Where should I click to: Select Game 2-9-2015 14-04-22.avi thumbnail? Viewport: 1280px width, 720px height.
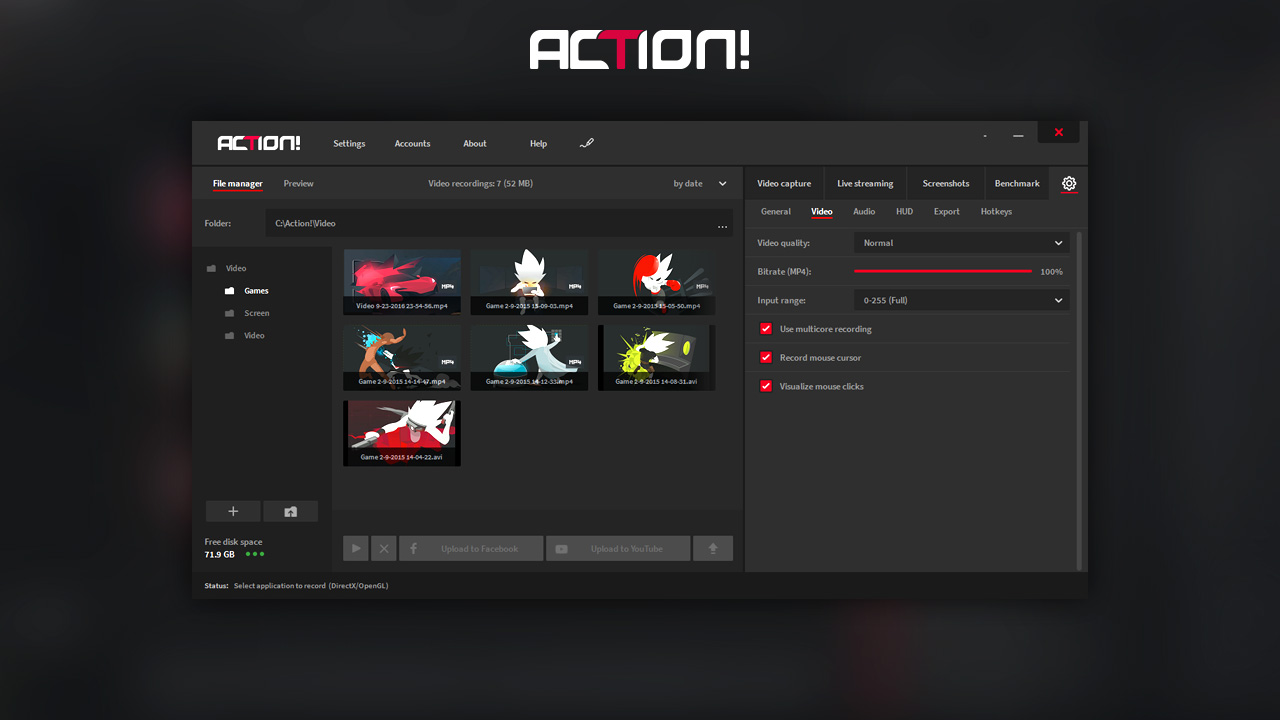point(402,433)
